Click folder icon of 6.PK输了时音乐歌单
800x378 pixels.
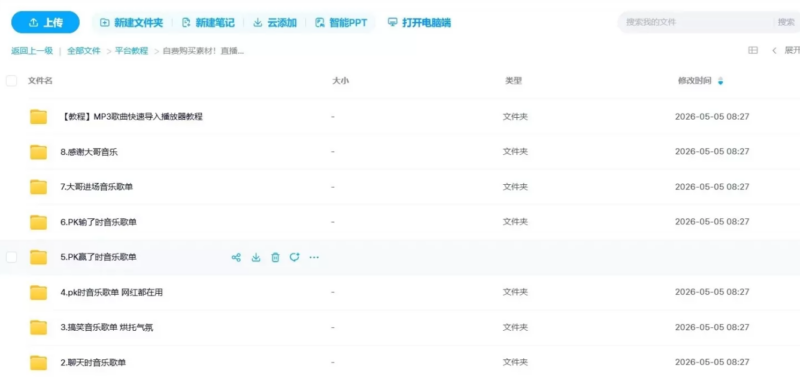click(38, 222)
